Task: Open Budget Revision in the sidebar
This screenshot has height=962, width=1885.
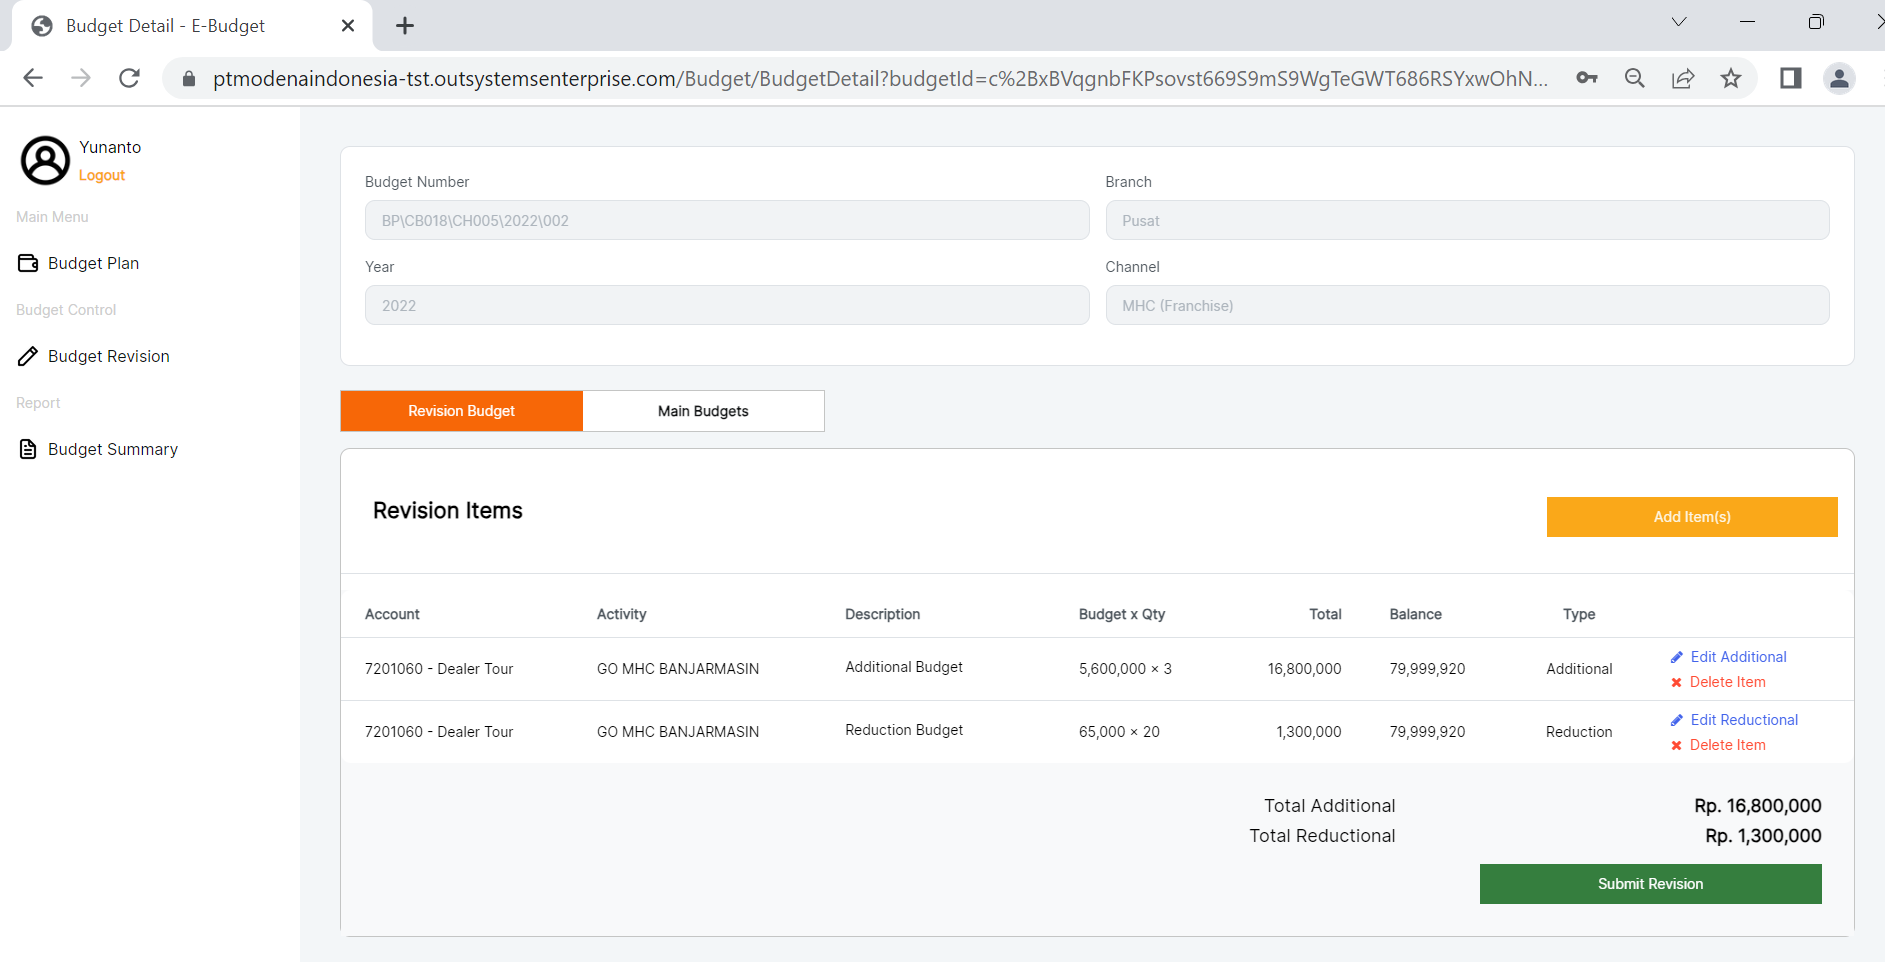Action: click(x=108, y=356)
